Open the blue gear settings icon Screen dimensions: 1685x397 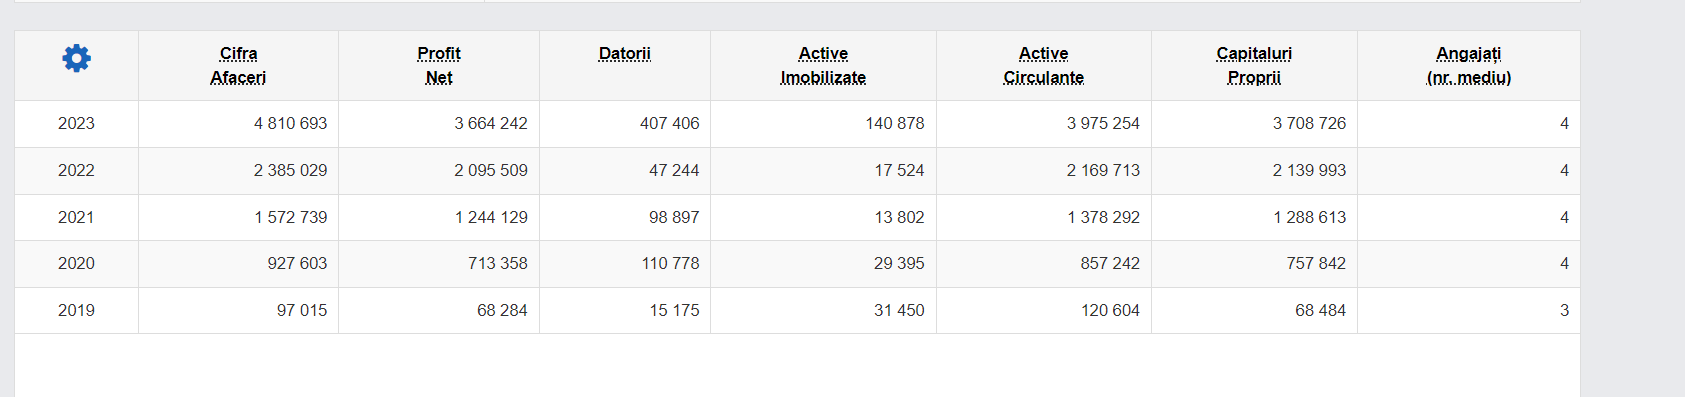point(76,58)
